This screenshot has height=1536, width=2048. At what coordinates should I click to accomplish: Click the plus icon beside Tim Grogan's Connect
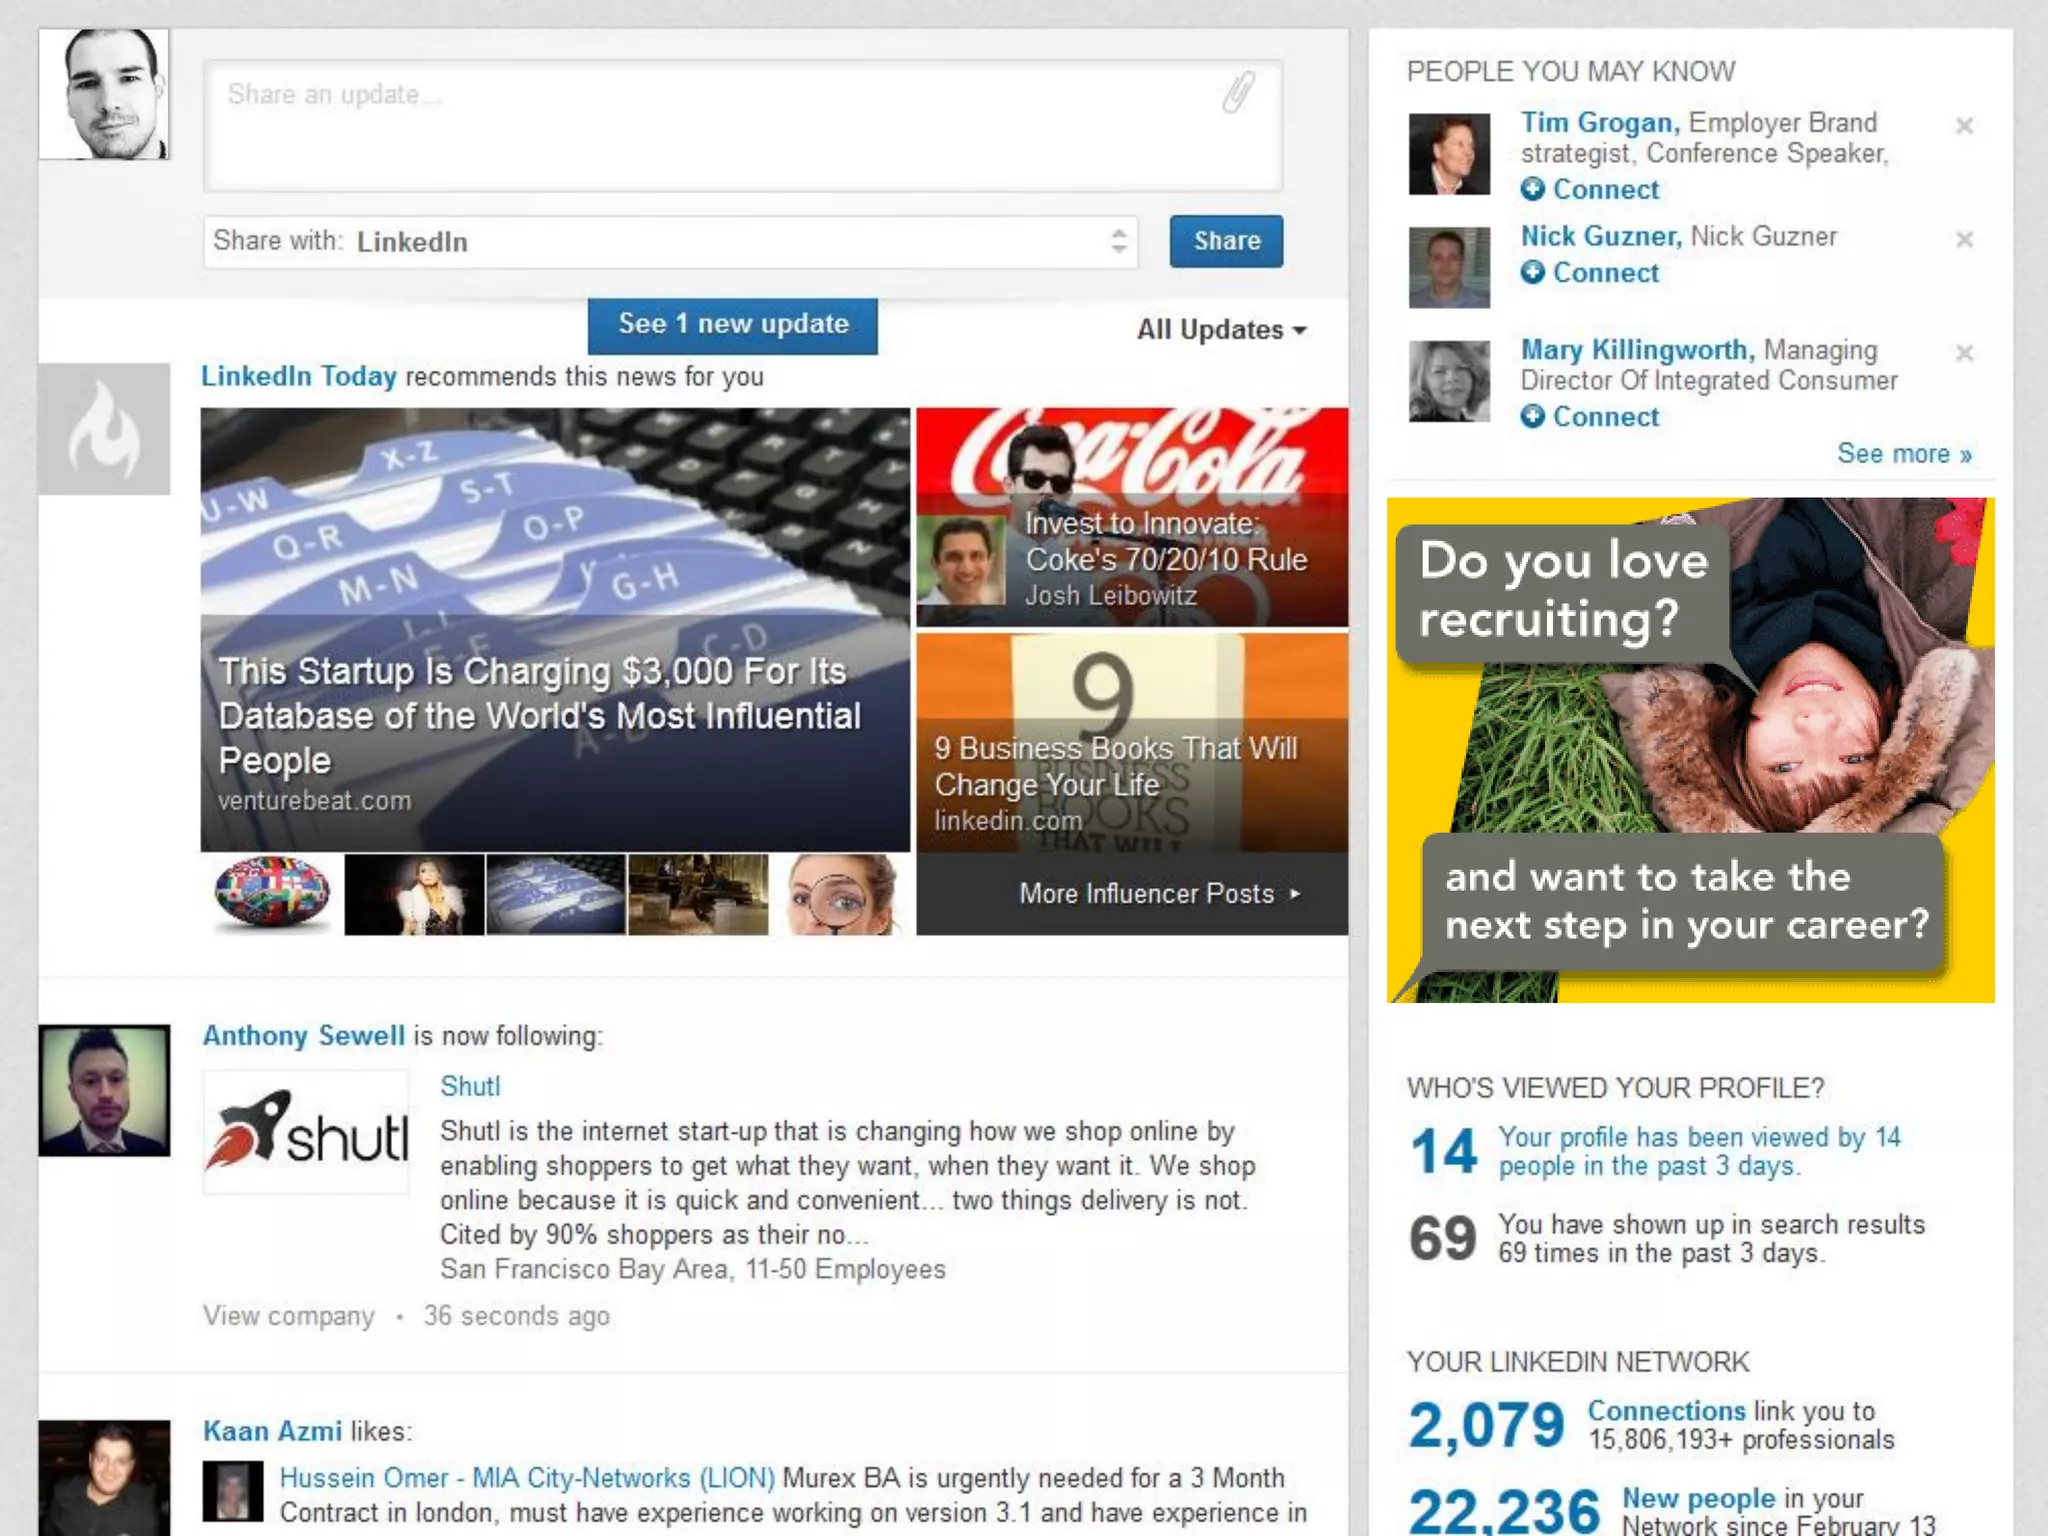[x=1532, y=188]
